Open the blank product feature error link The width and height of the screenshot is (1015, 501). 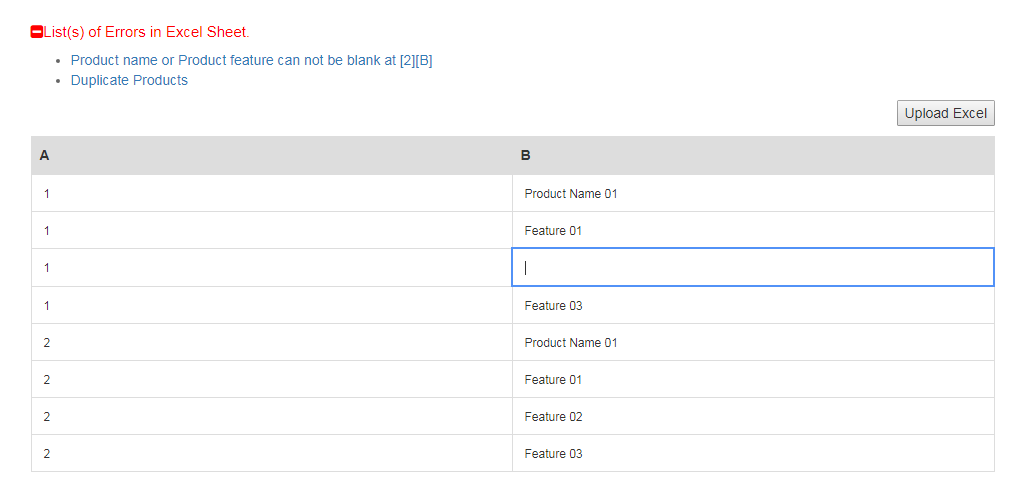click(x=251, y=60)
